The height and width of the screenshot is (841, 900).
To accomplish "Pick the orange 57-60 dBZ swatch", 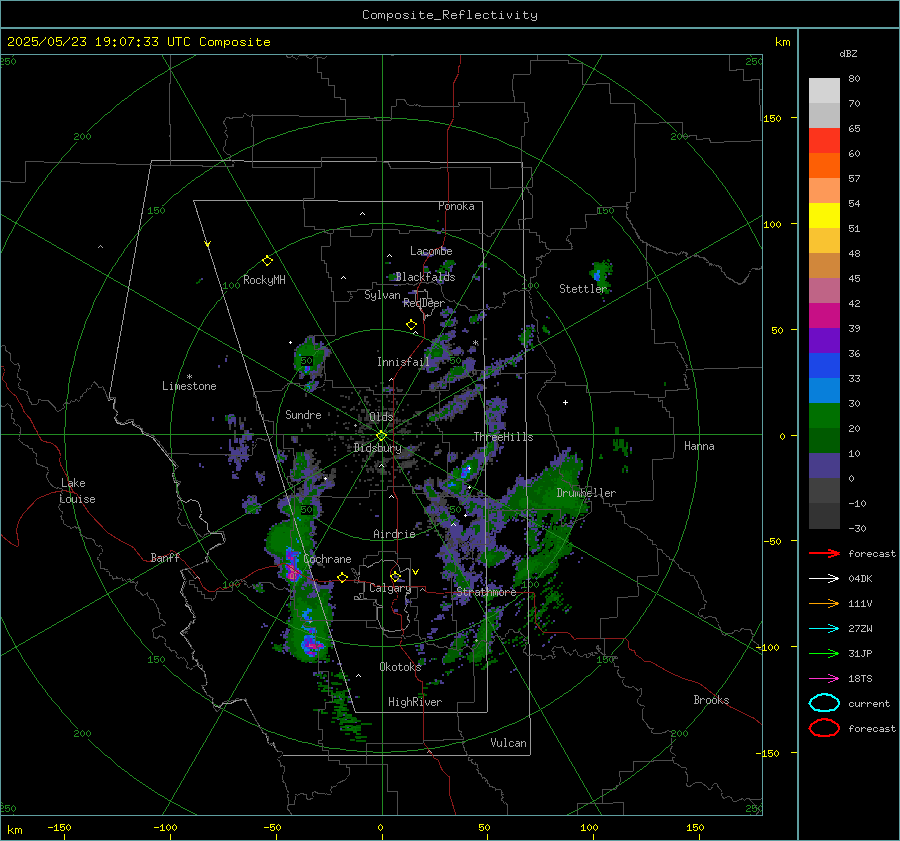I will [824, 166].
